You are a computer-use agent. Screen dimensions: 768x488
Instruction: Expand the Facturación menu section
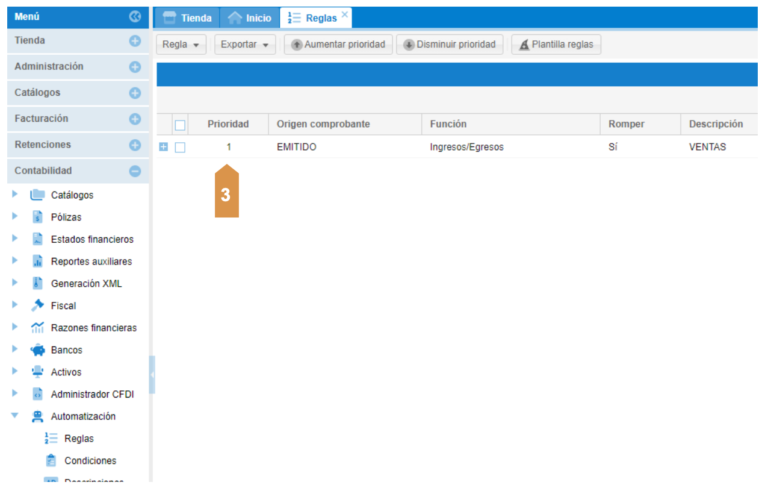(x=135, y=119)
